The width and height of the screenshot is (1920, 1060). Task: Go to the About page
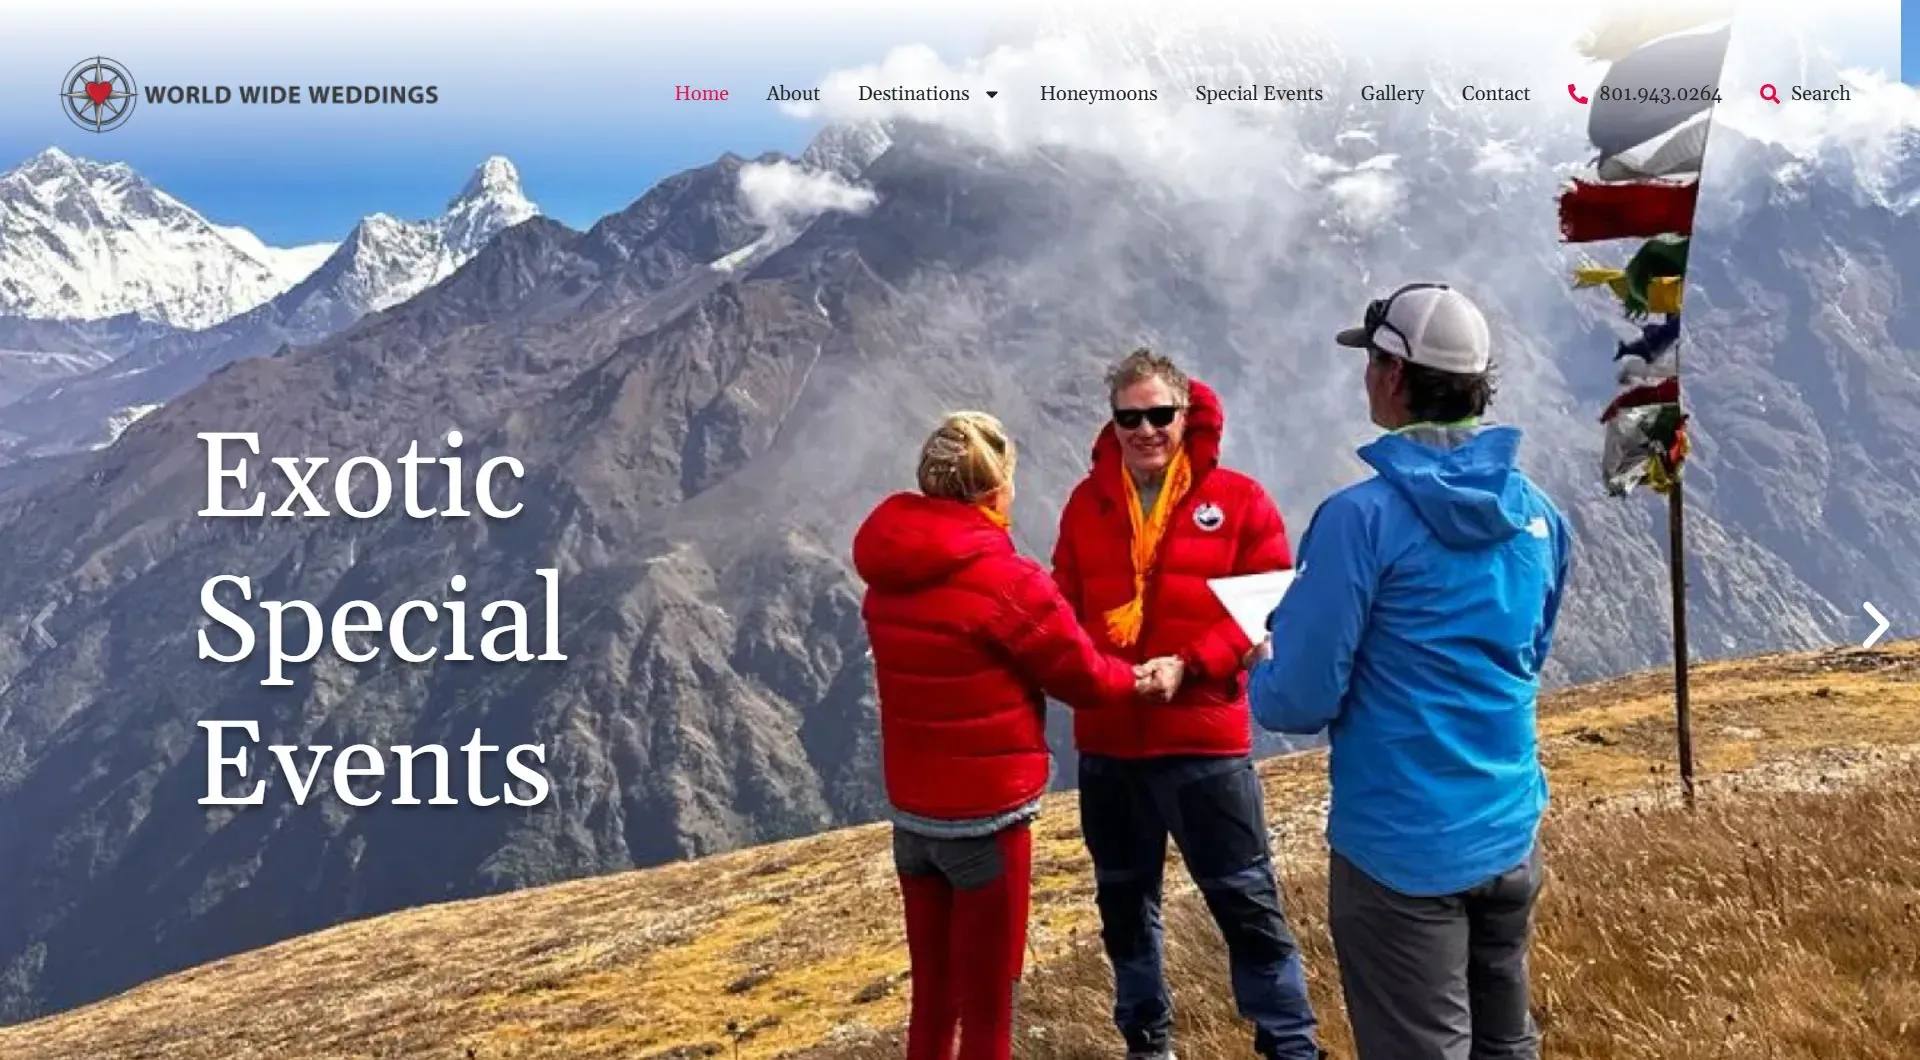tap(793, 93)
